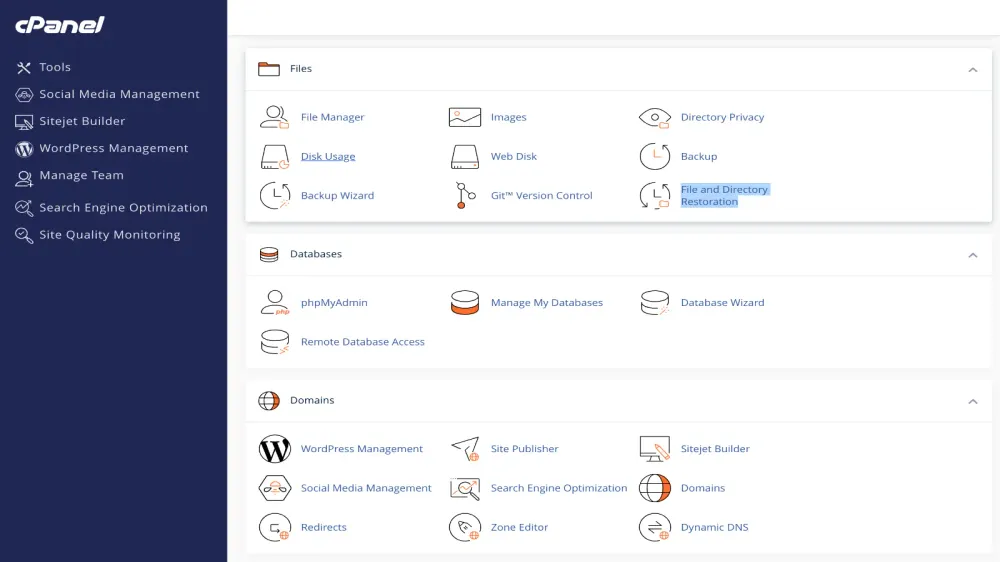The image size is (1000, 562).
Task: Click the Remote Database Access icon
Action: click(275, 342)
